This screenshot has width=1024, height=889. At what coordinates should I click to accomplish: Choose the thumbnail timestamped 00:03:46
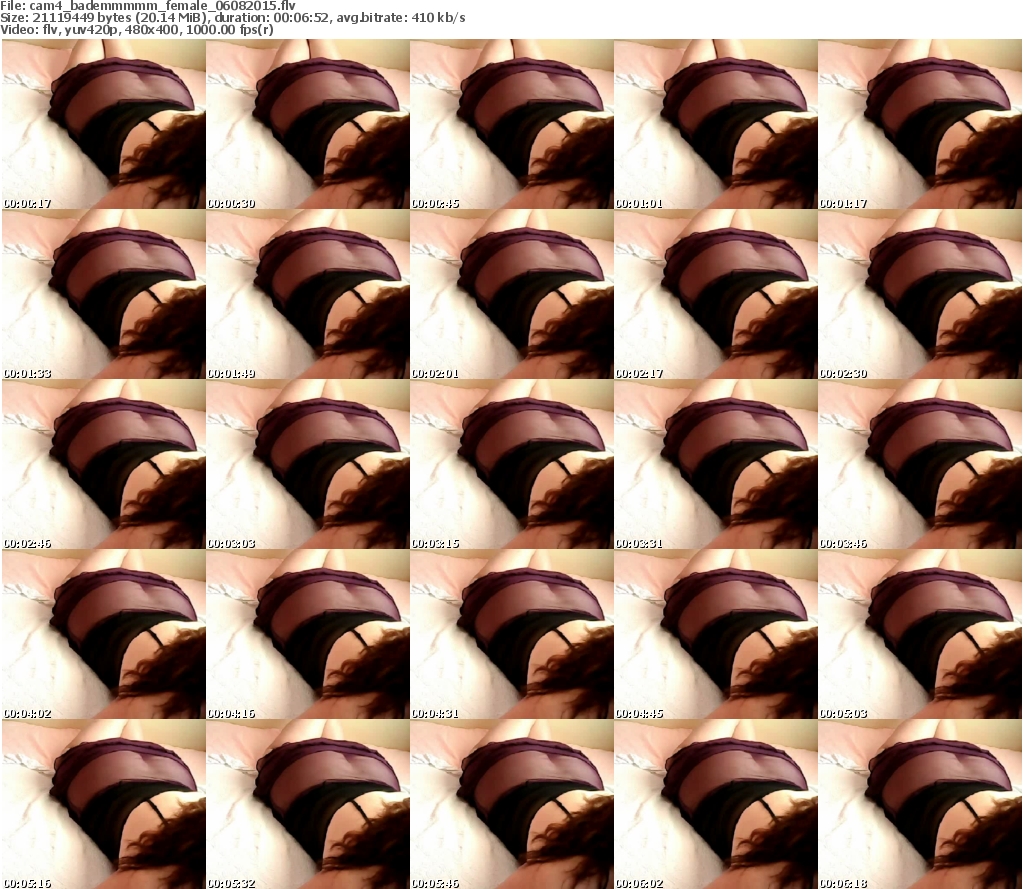point(920,464)
